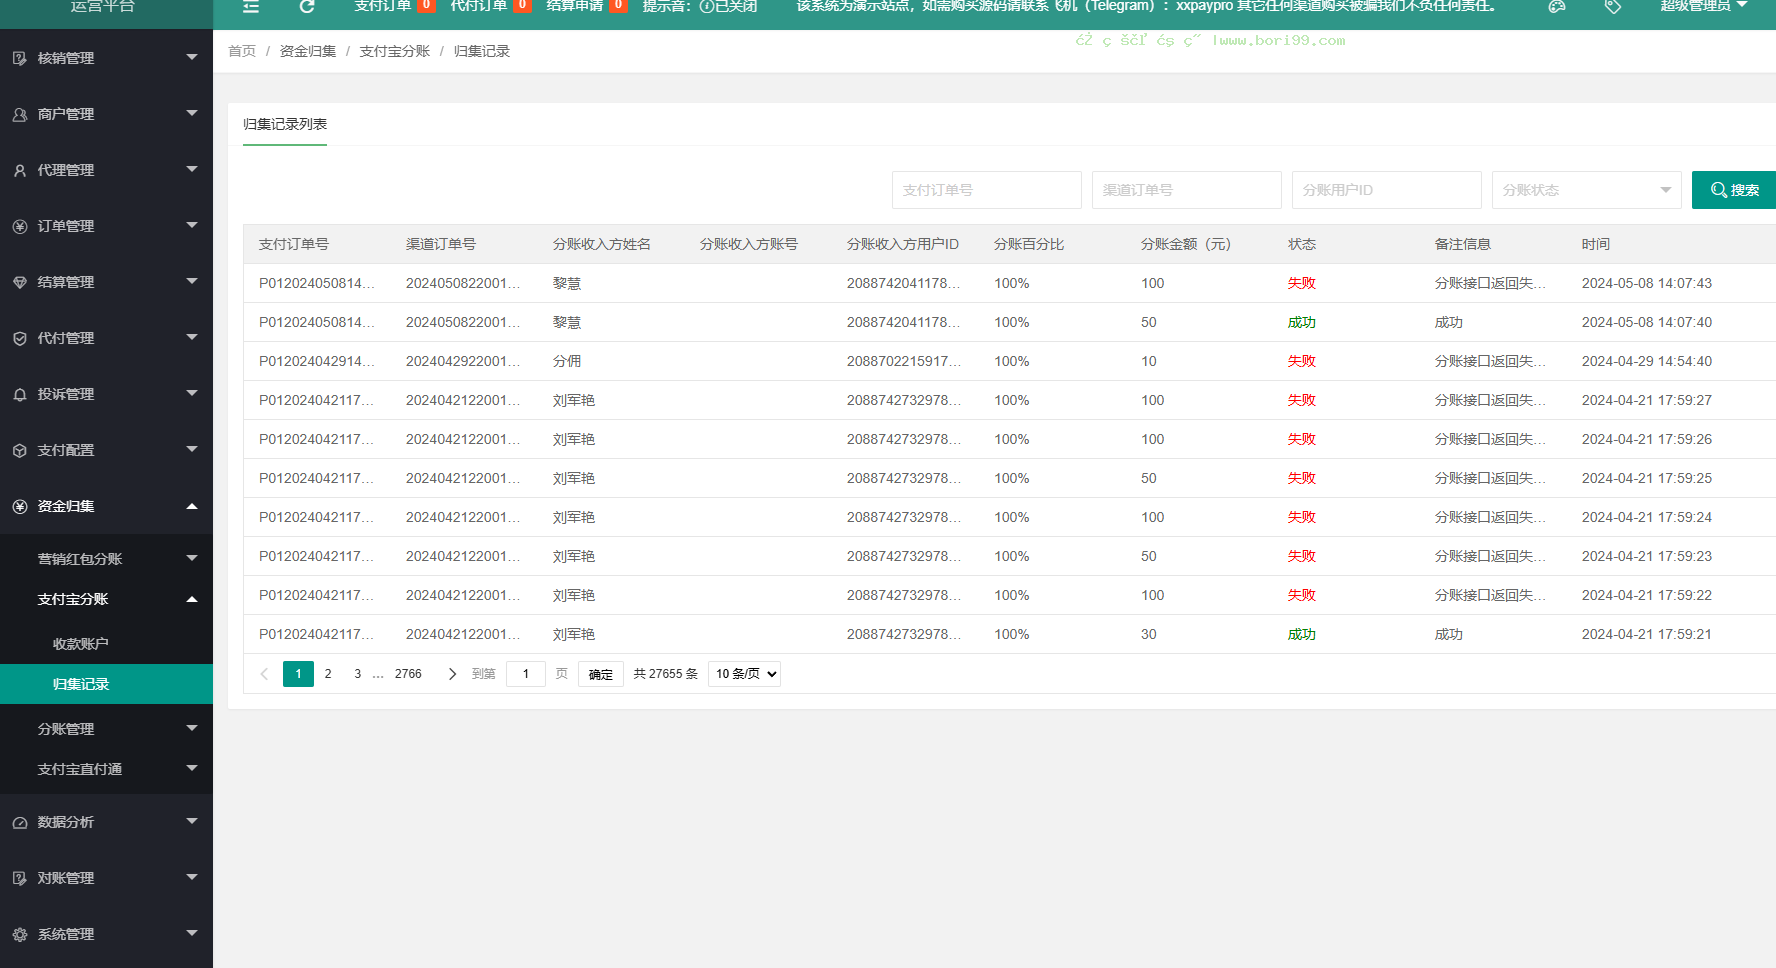Collapse the 资金归集 menu arrow
Screen dimensions: 1776x968
click(x=192, y=506)
